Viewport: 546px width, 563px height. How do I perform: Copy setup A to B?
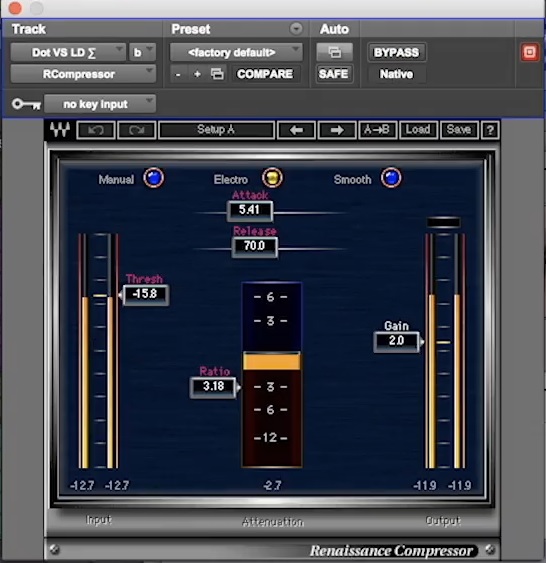click(377, 130)
